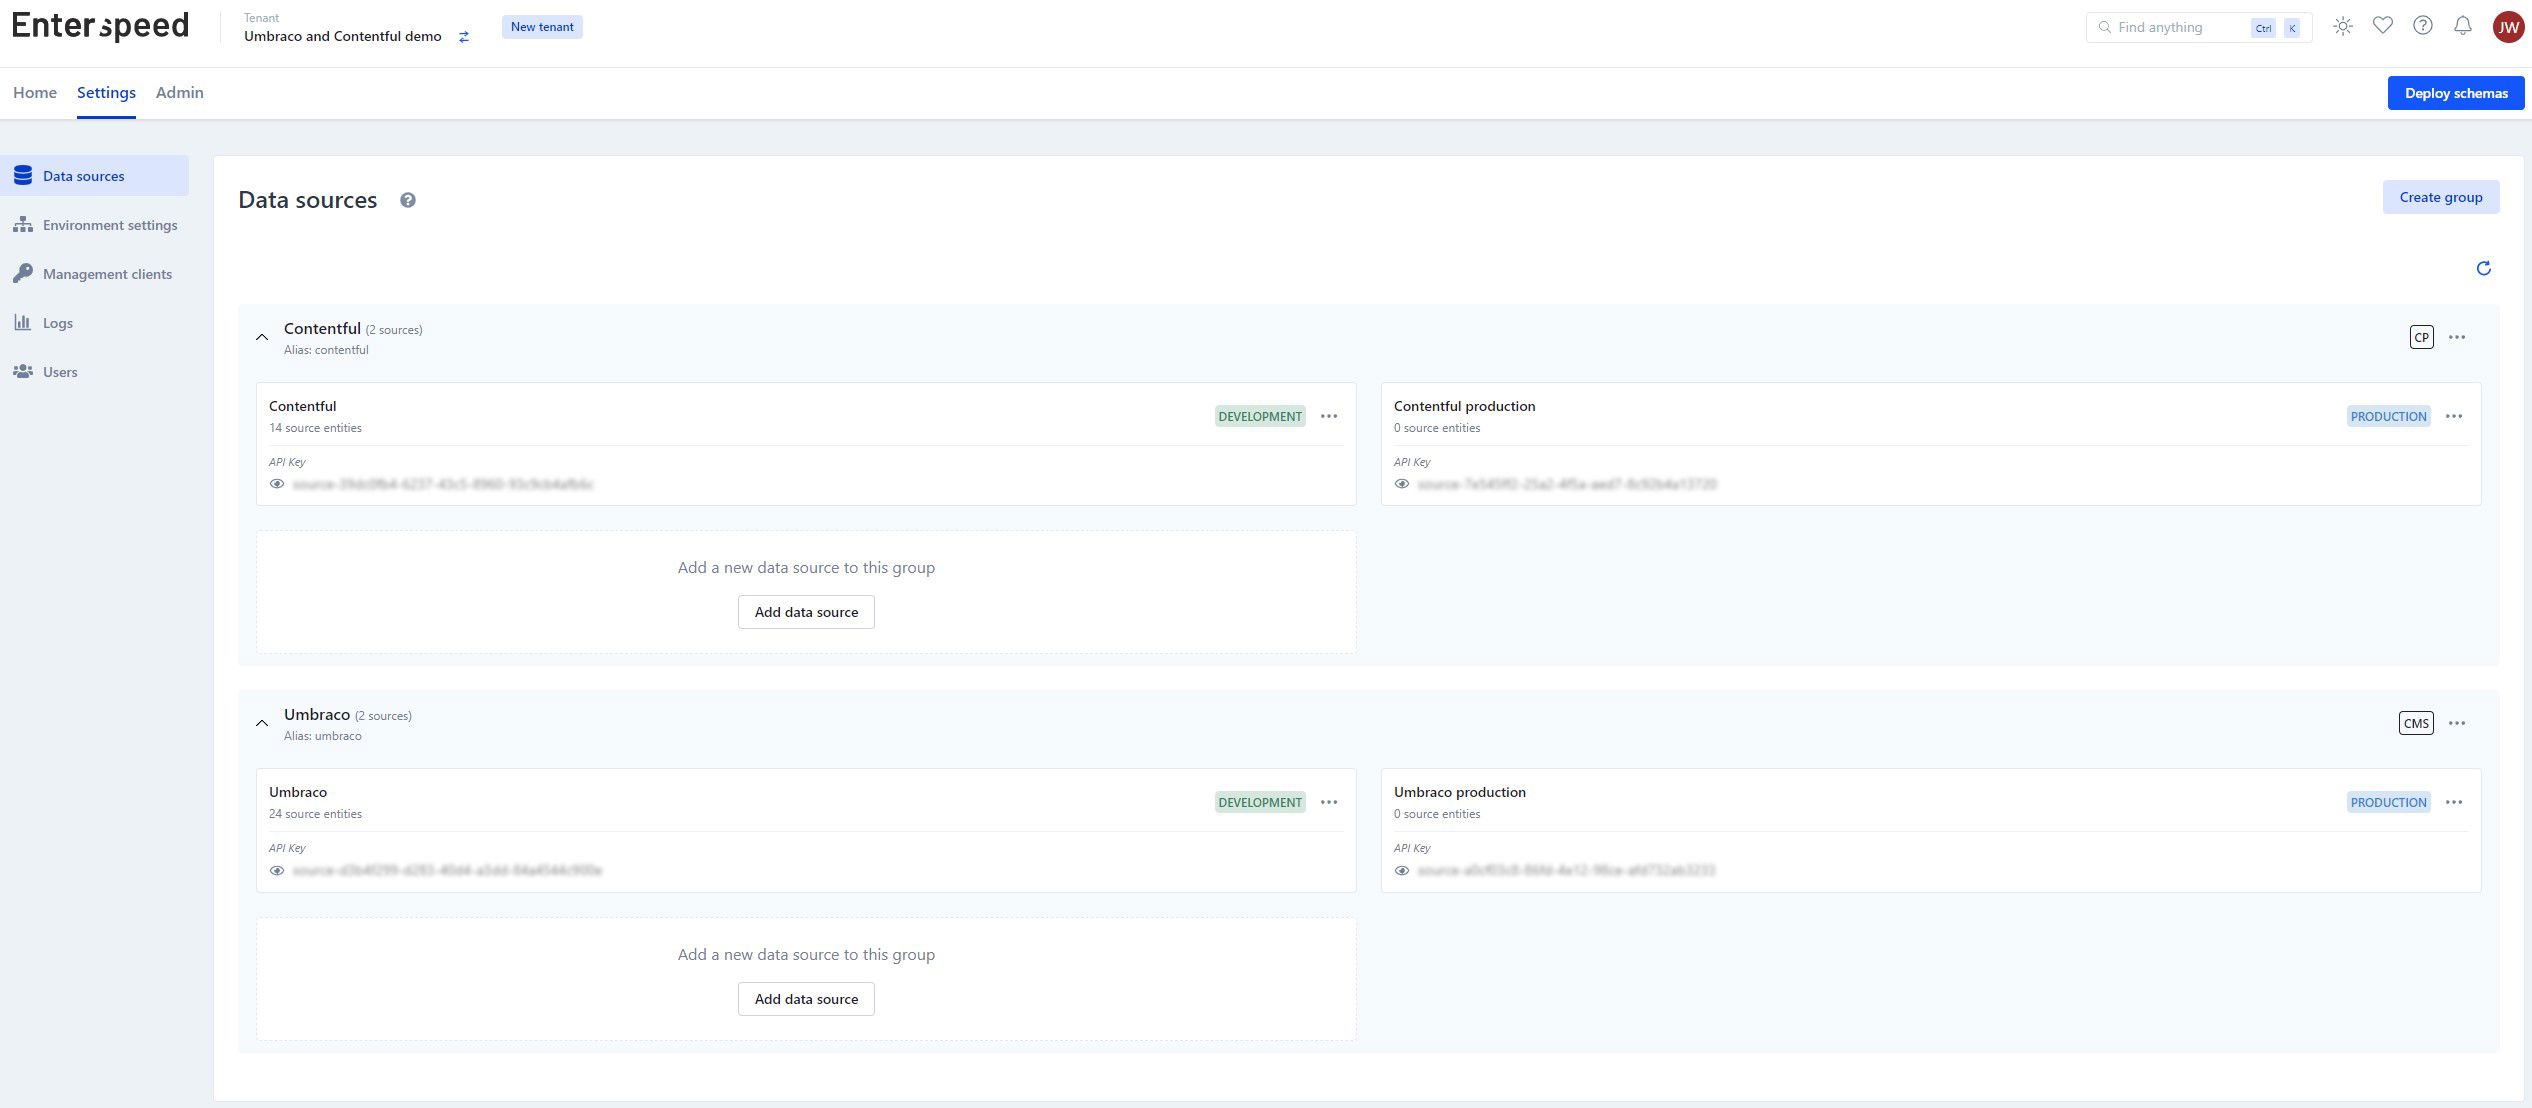Focus the Find anything search field
Viewport: 2532px width, 1108px height.
[2199, 27]
